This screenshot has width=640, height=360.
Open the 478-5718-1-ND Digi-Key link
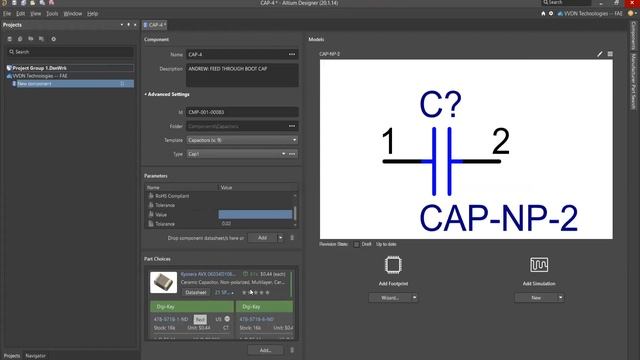point(171,319)
